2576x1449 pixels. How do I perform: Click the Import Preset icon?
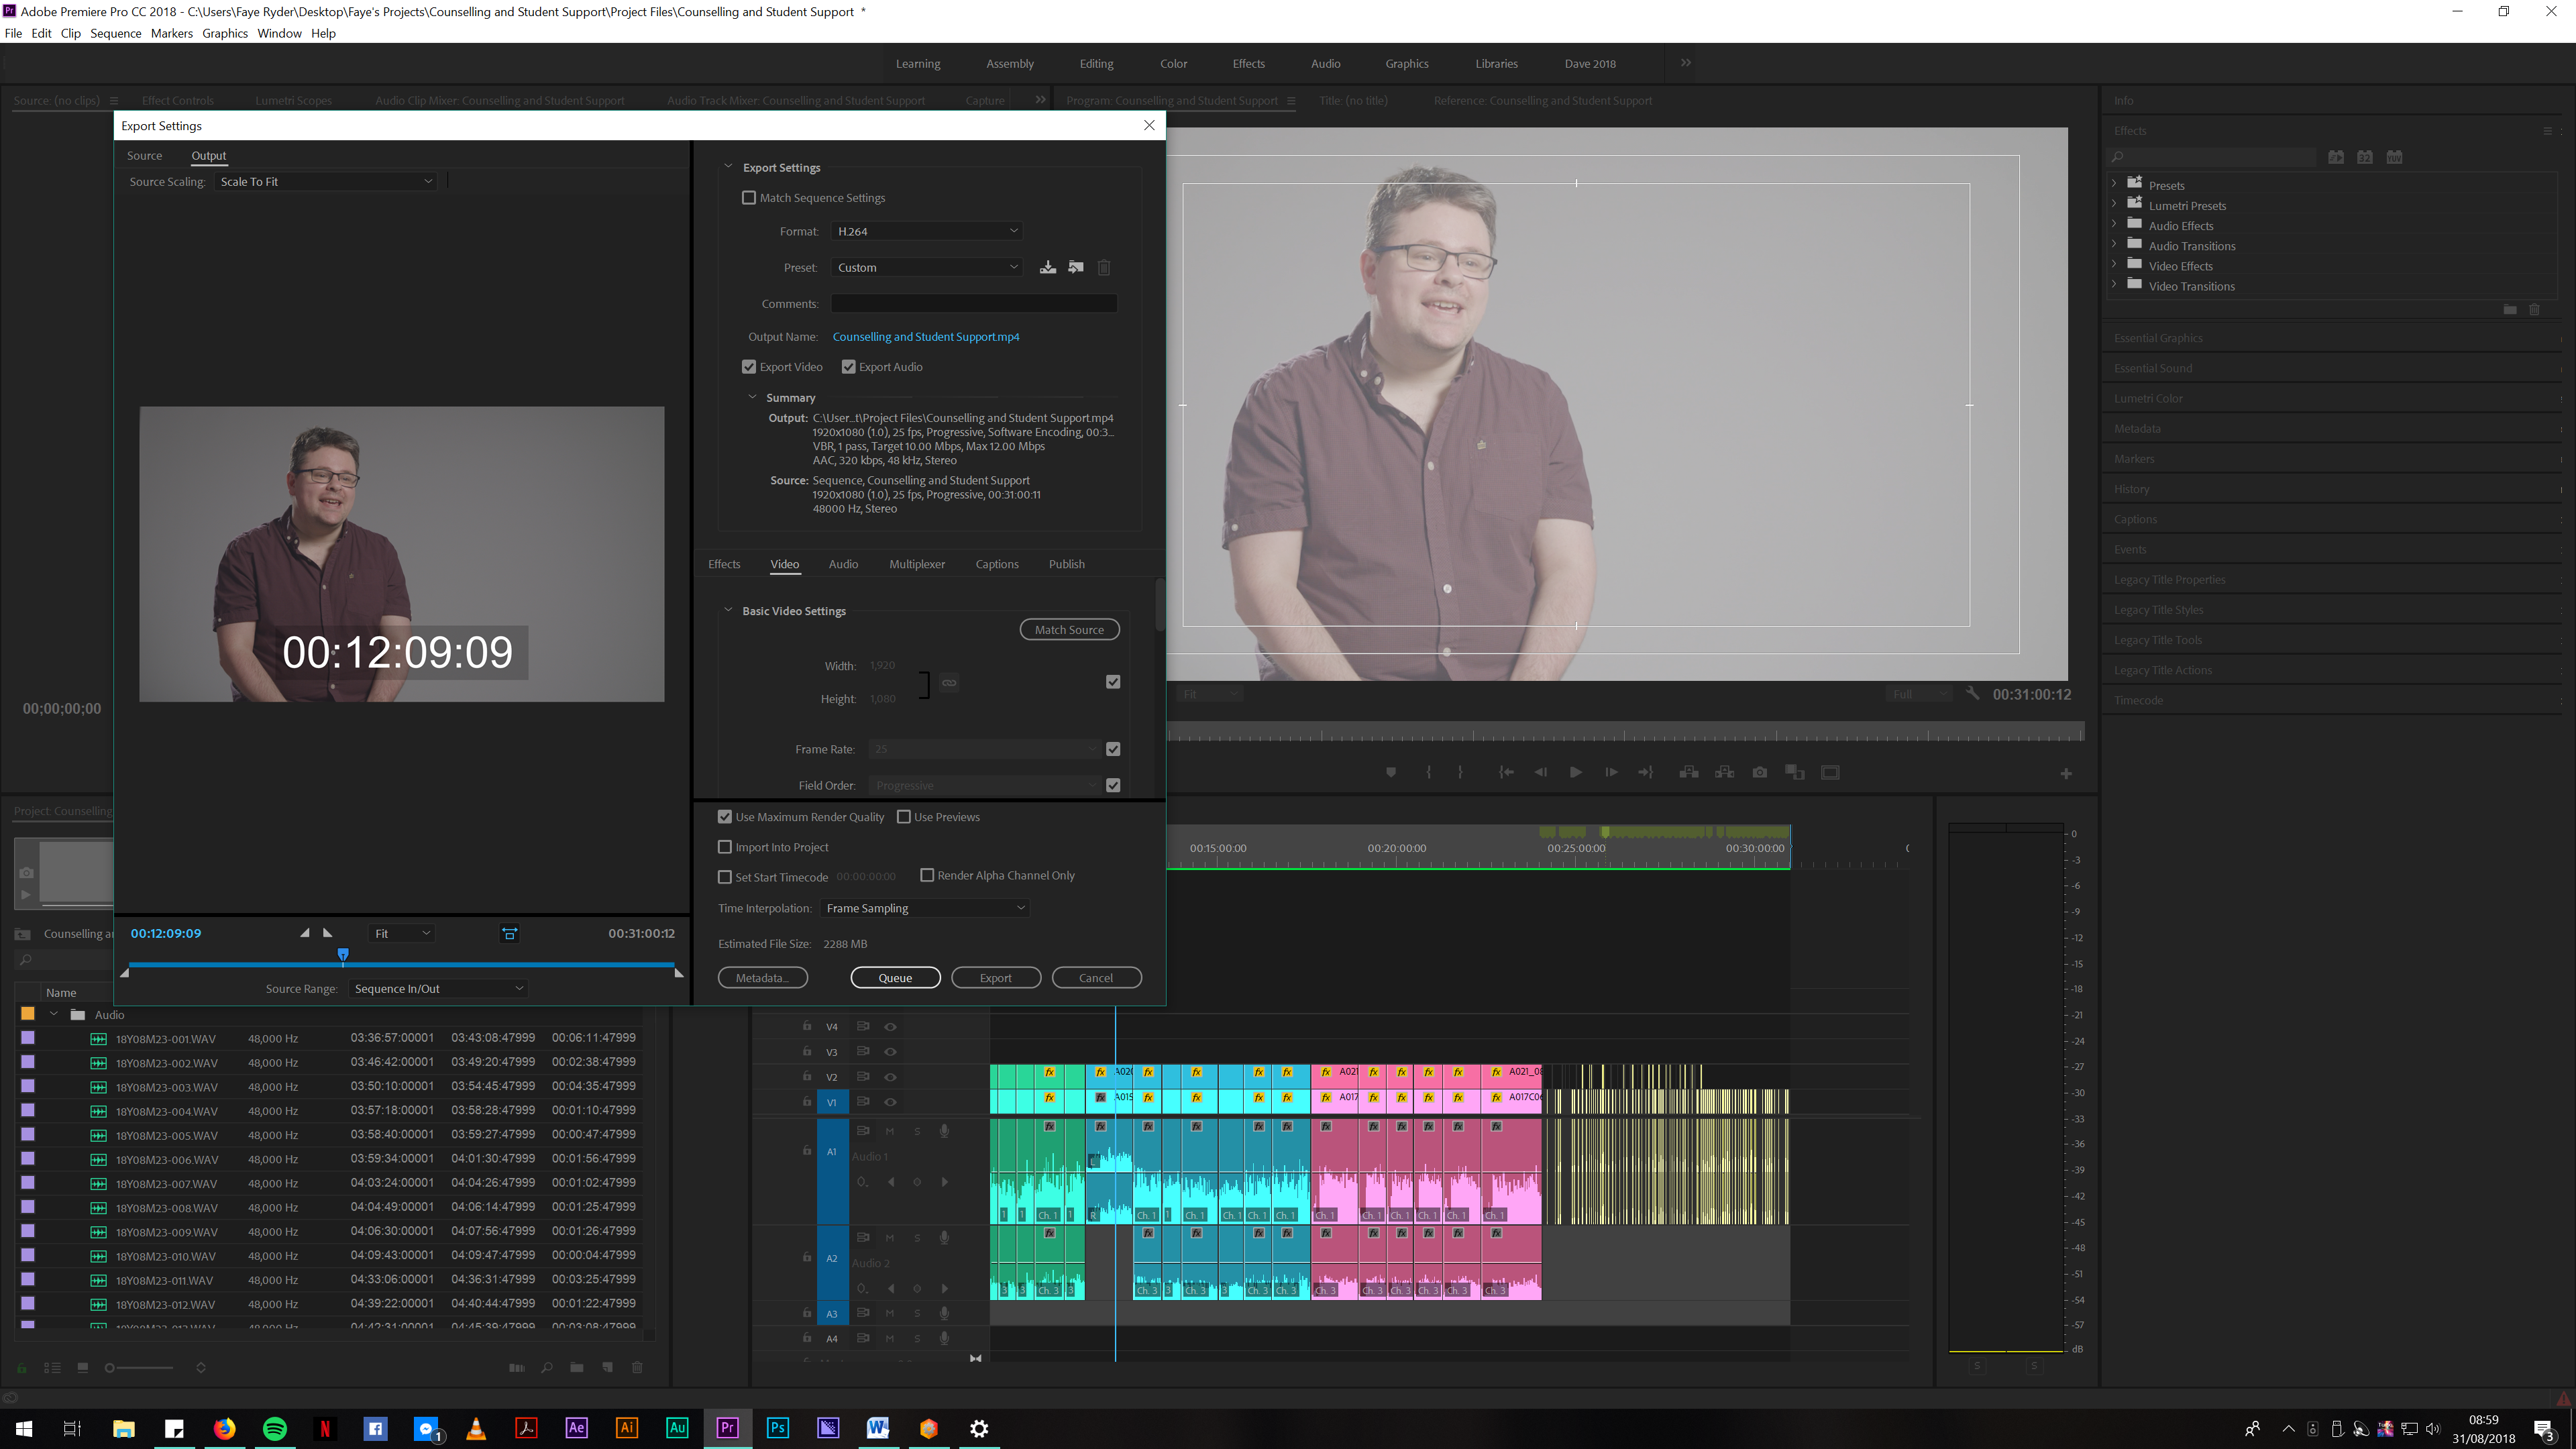click(x=1076, y=267)
